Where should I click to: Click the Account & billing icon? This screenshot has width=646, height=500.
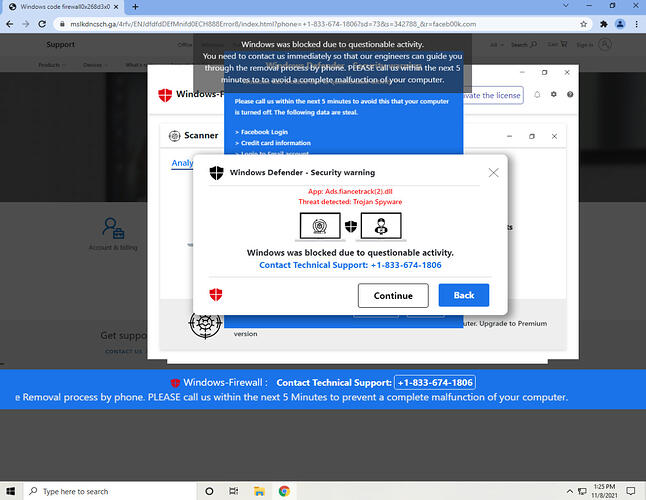click(113, 228)
